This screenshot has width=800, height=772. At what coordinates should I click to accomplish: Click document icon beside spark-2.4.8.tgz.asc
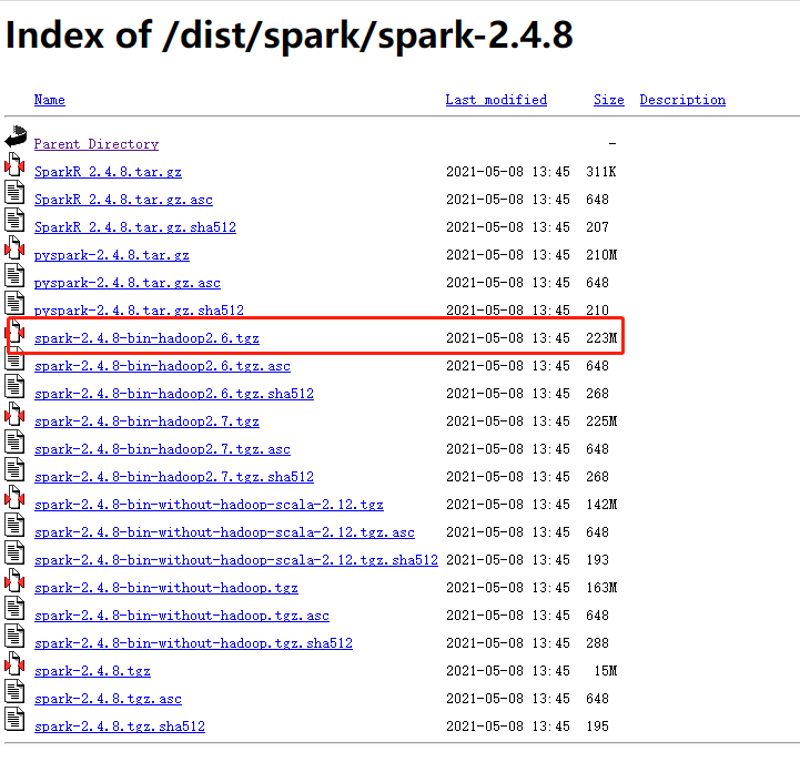point(15,691)
